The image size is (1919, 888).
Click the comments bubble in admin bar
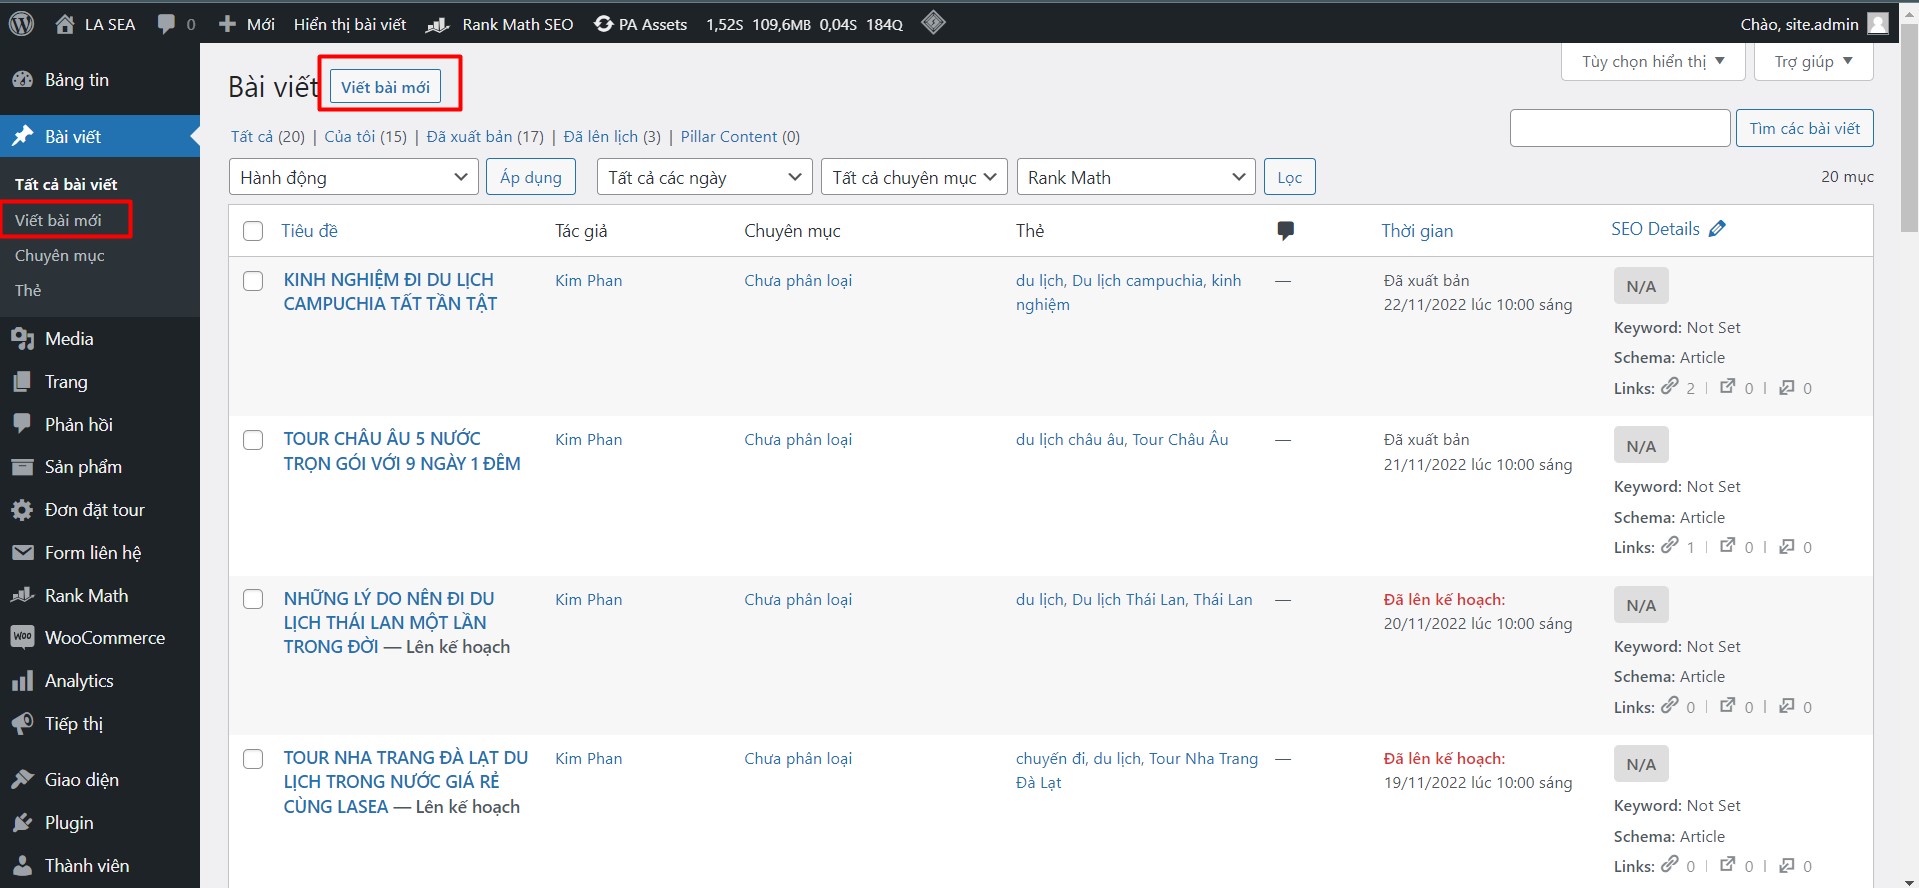[167, 24]
